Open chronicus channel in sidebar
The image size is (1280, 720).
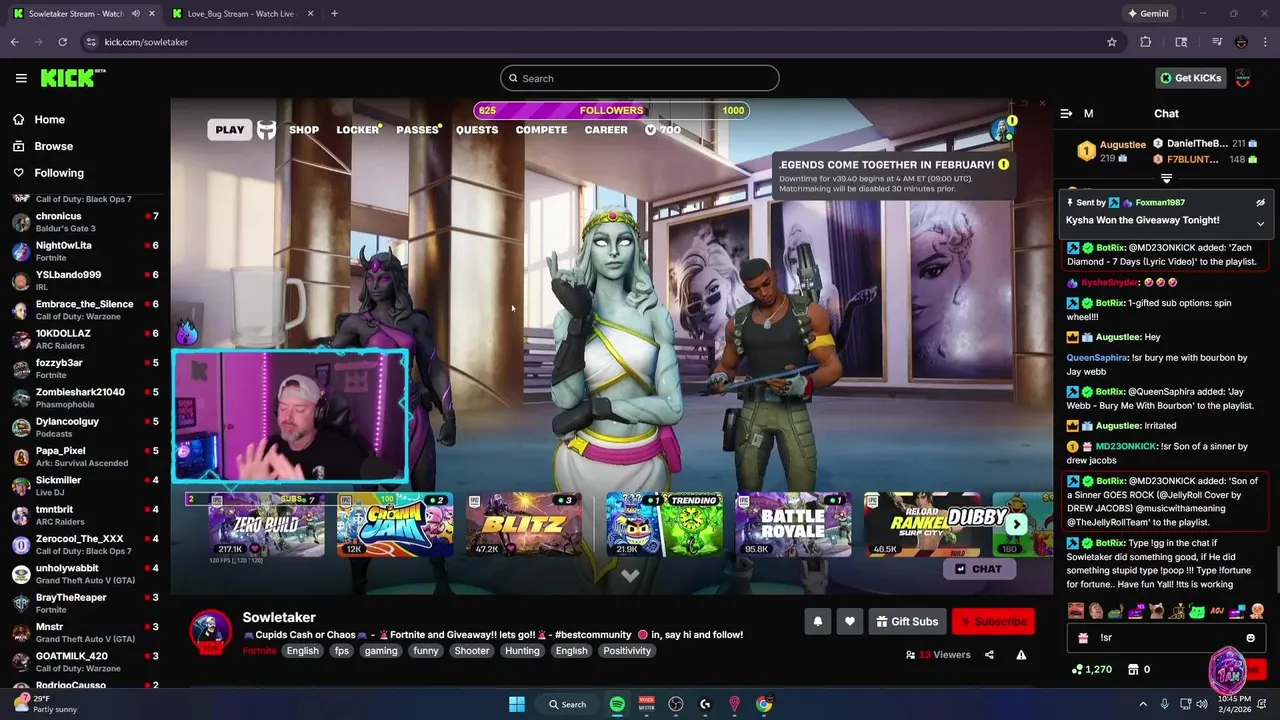pos(85,222)
